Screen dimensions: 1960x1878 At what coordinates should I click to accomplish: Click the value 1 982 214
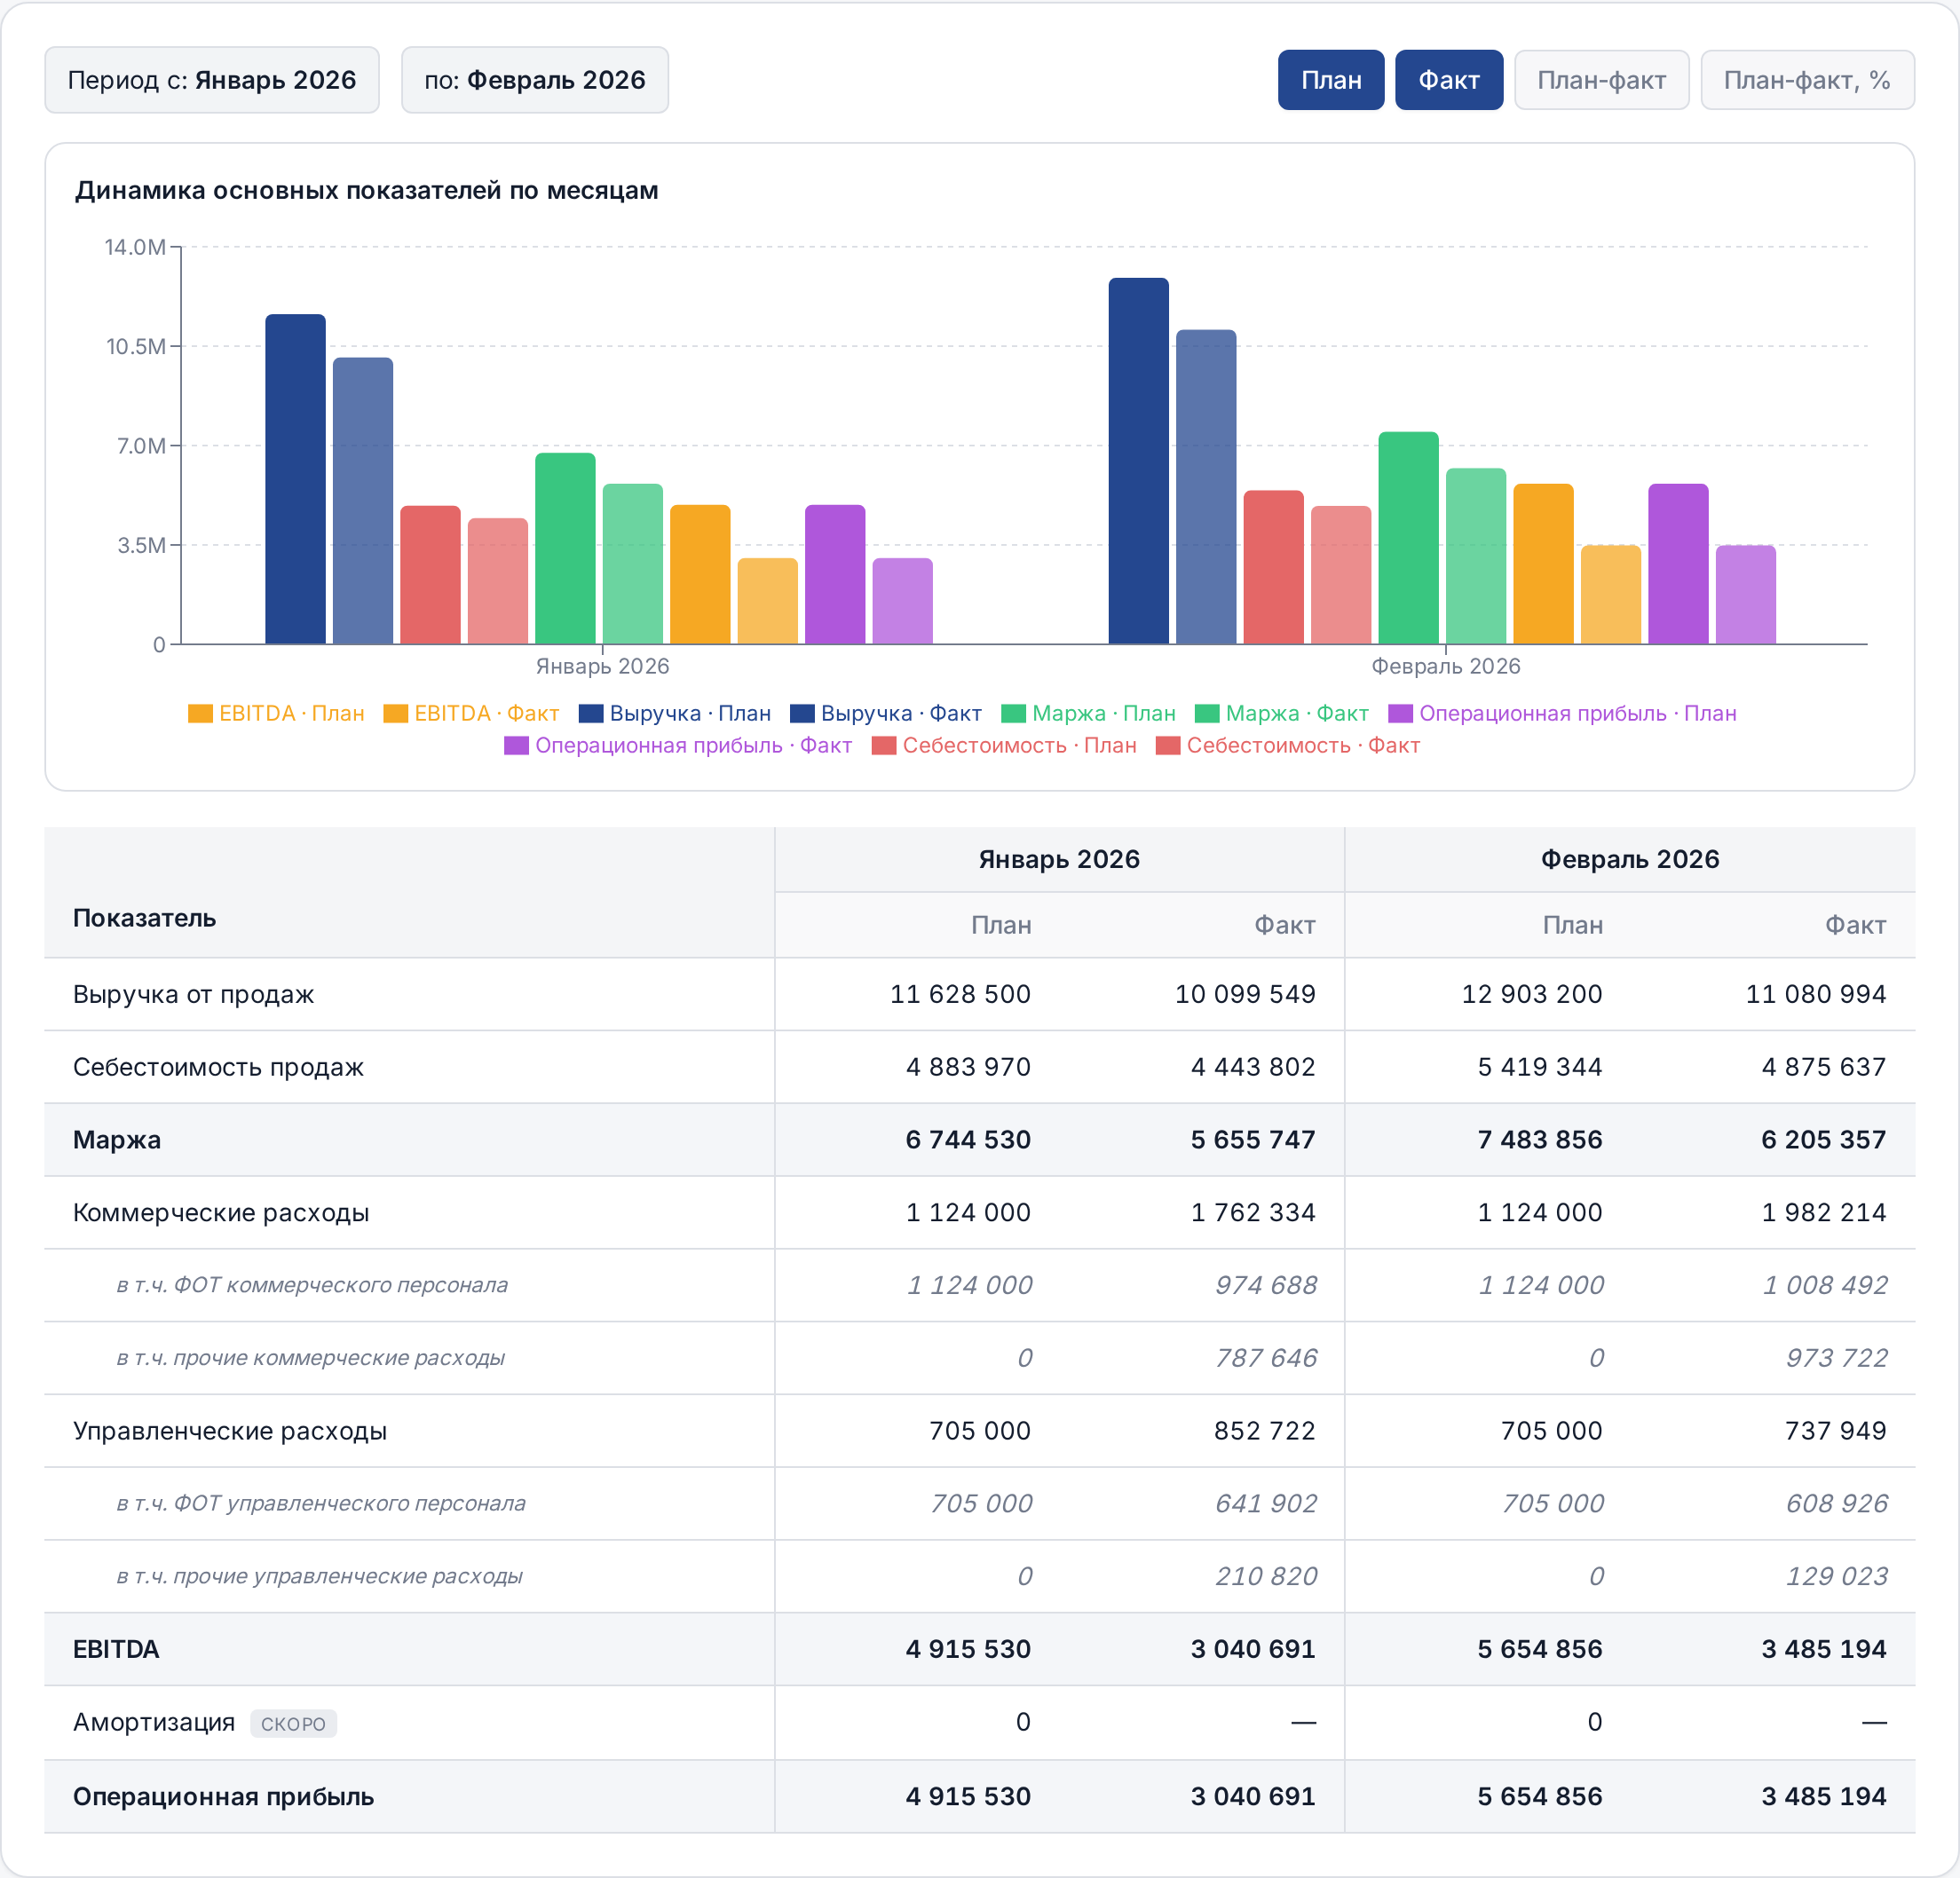coord(1824,1213)
